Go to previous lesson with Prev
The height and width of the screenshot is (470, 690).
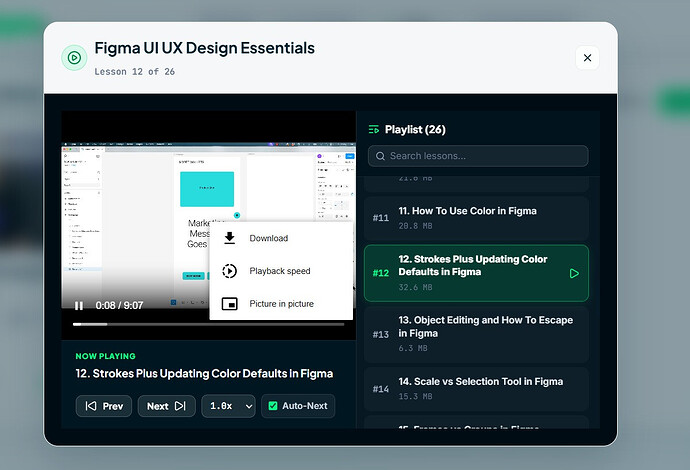(x=104, y=406)
